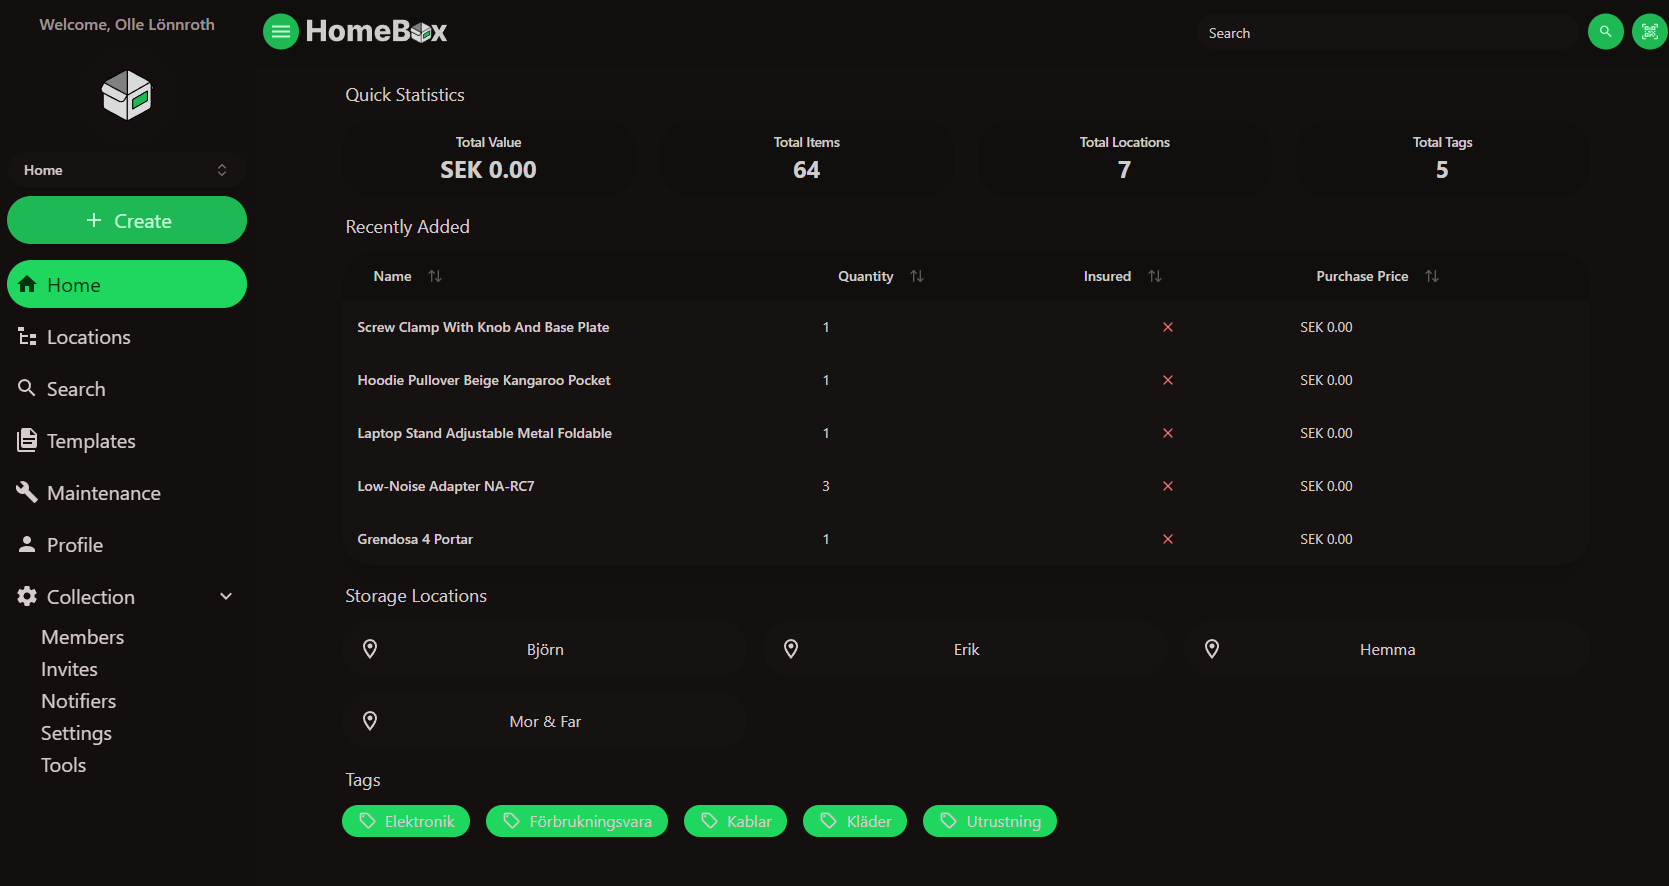This screenshot has width=1669, height=886.
Task: Click the HomeBox box logo in sidebar
Action: 126,95
